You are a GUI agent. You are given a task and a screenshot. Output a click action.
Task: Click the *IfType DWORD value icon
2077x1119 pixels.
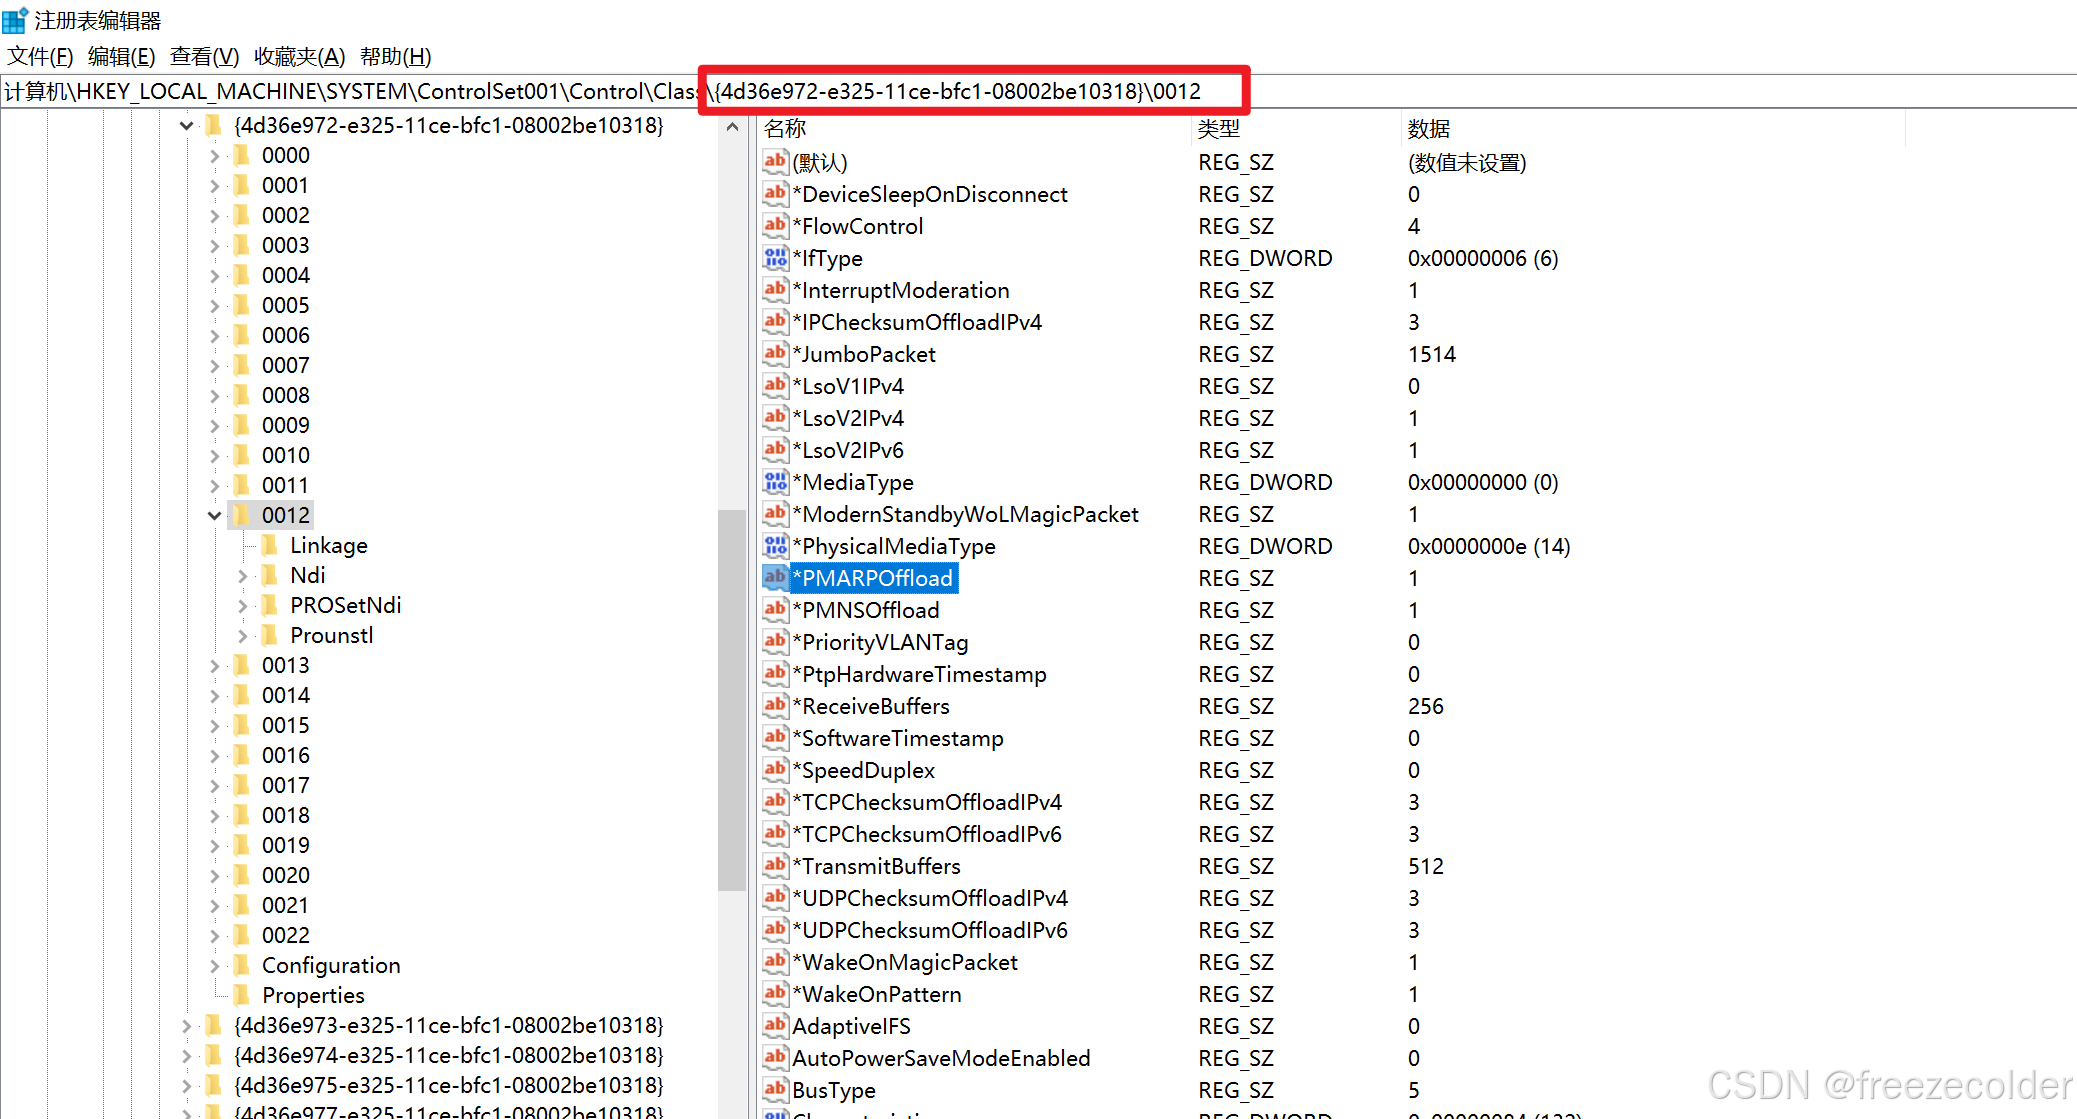pyautogui.click(x=775, y=258)
